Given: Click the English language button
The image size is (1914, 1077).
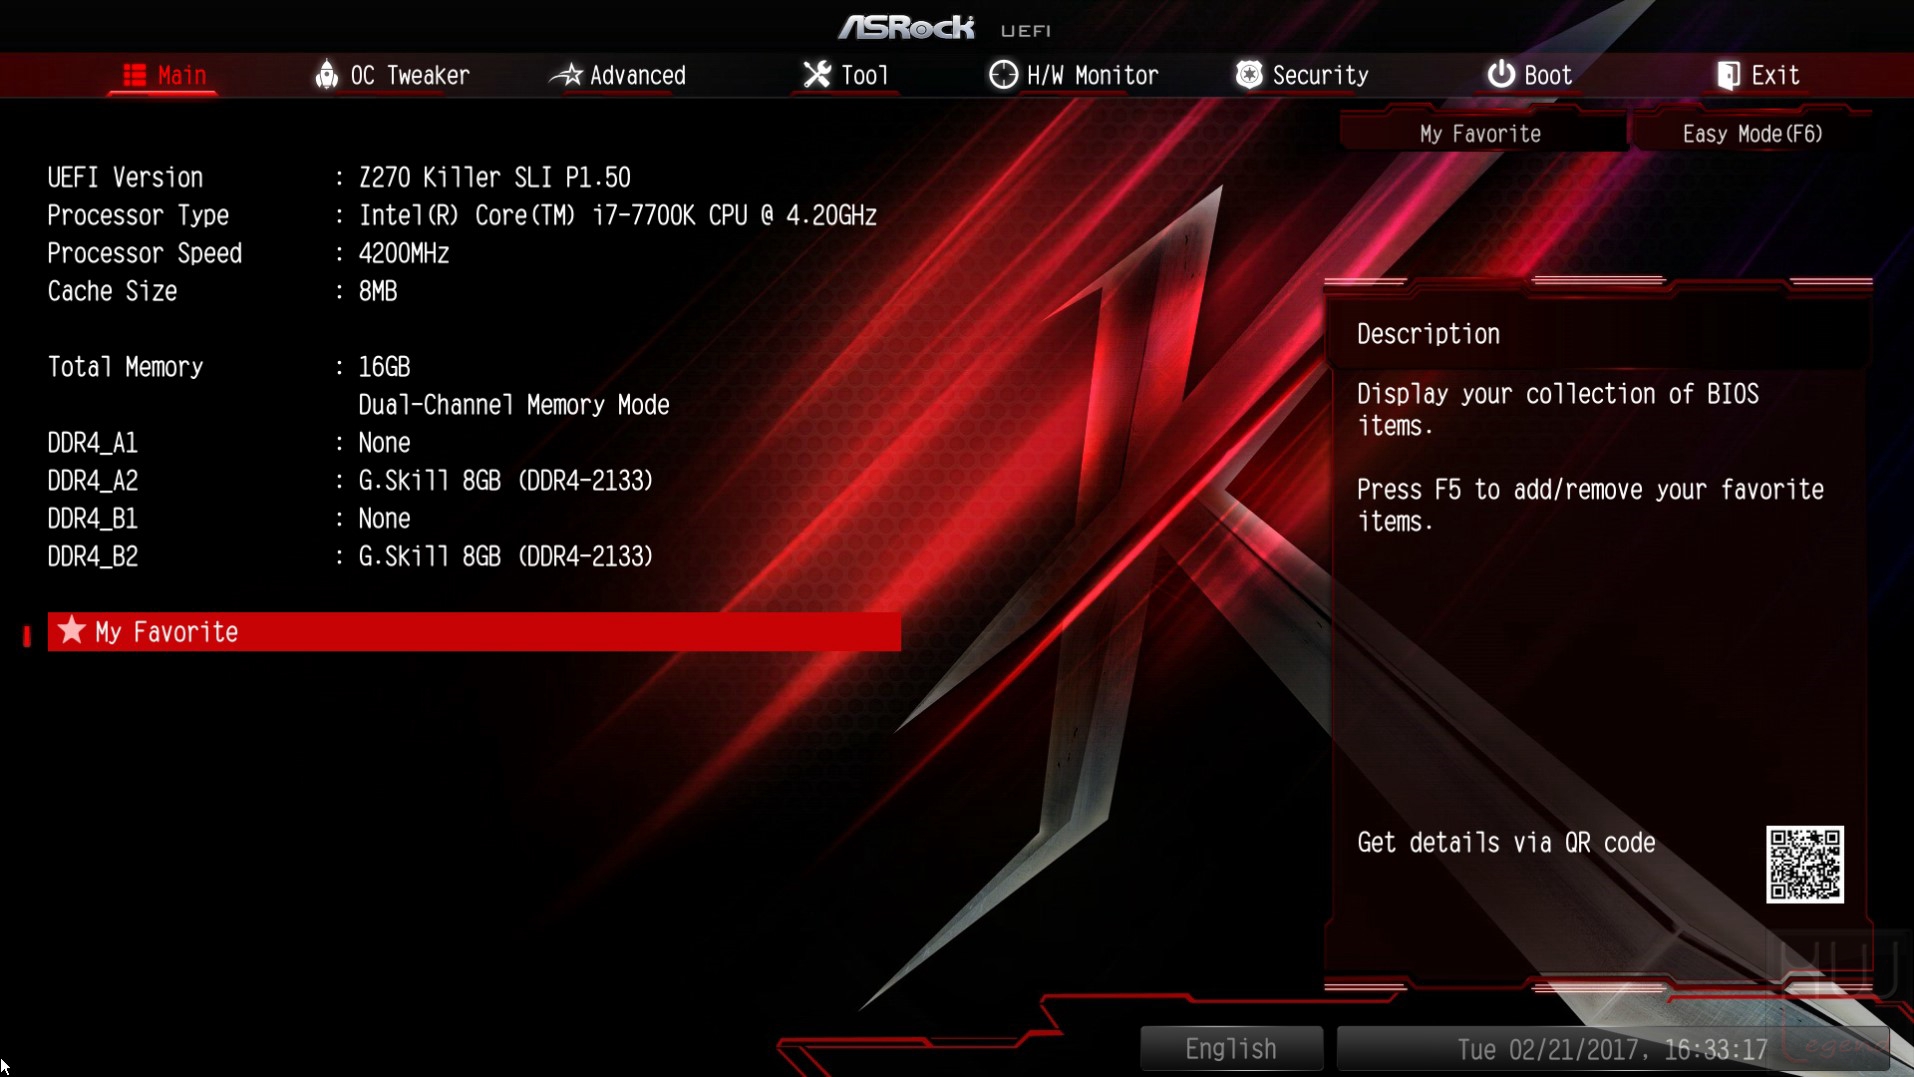Looking at the screenshot, I should [x=1231, y=1048].
